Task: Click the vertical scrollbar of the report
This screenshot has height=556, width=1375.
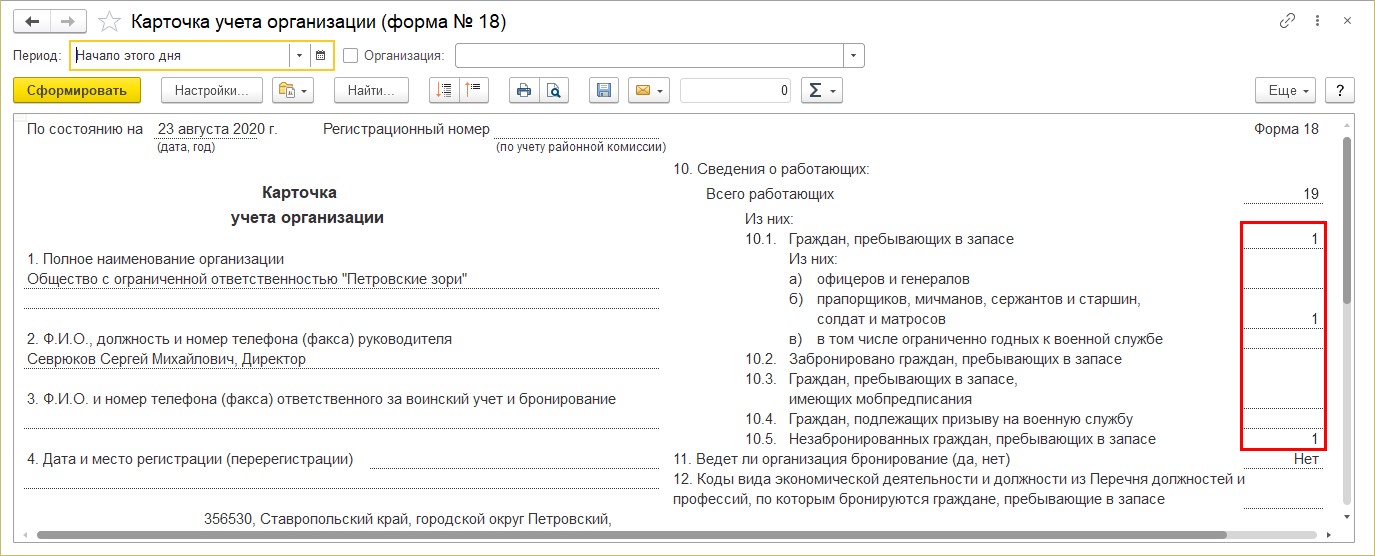Action: tap(1347, 220)
